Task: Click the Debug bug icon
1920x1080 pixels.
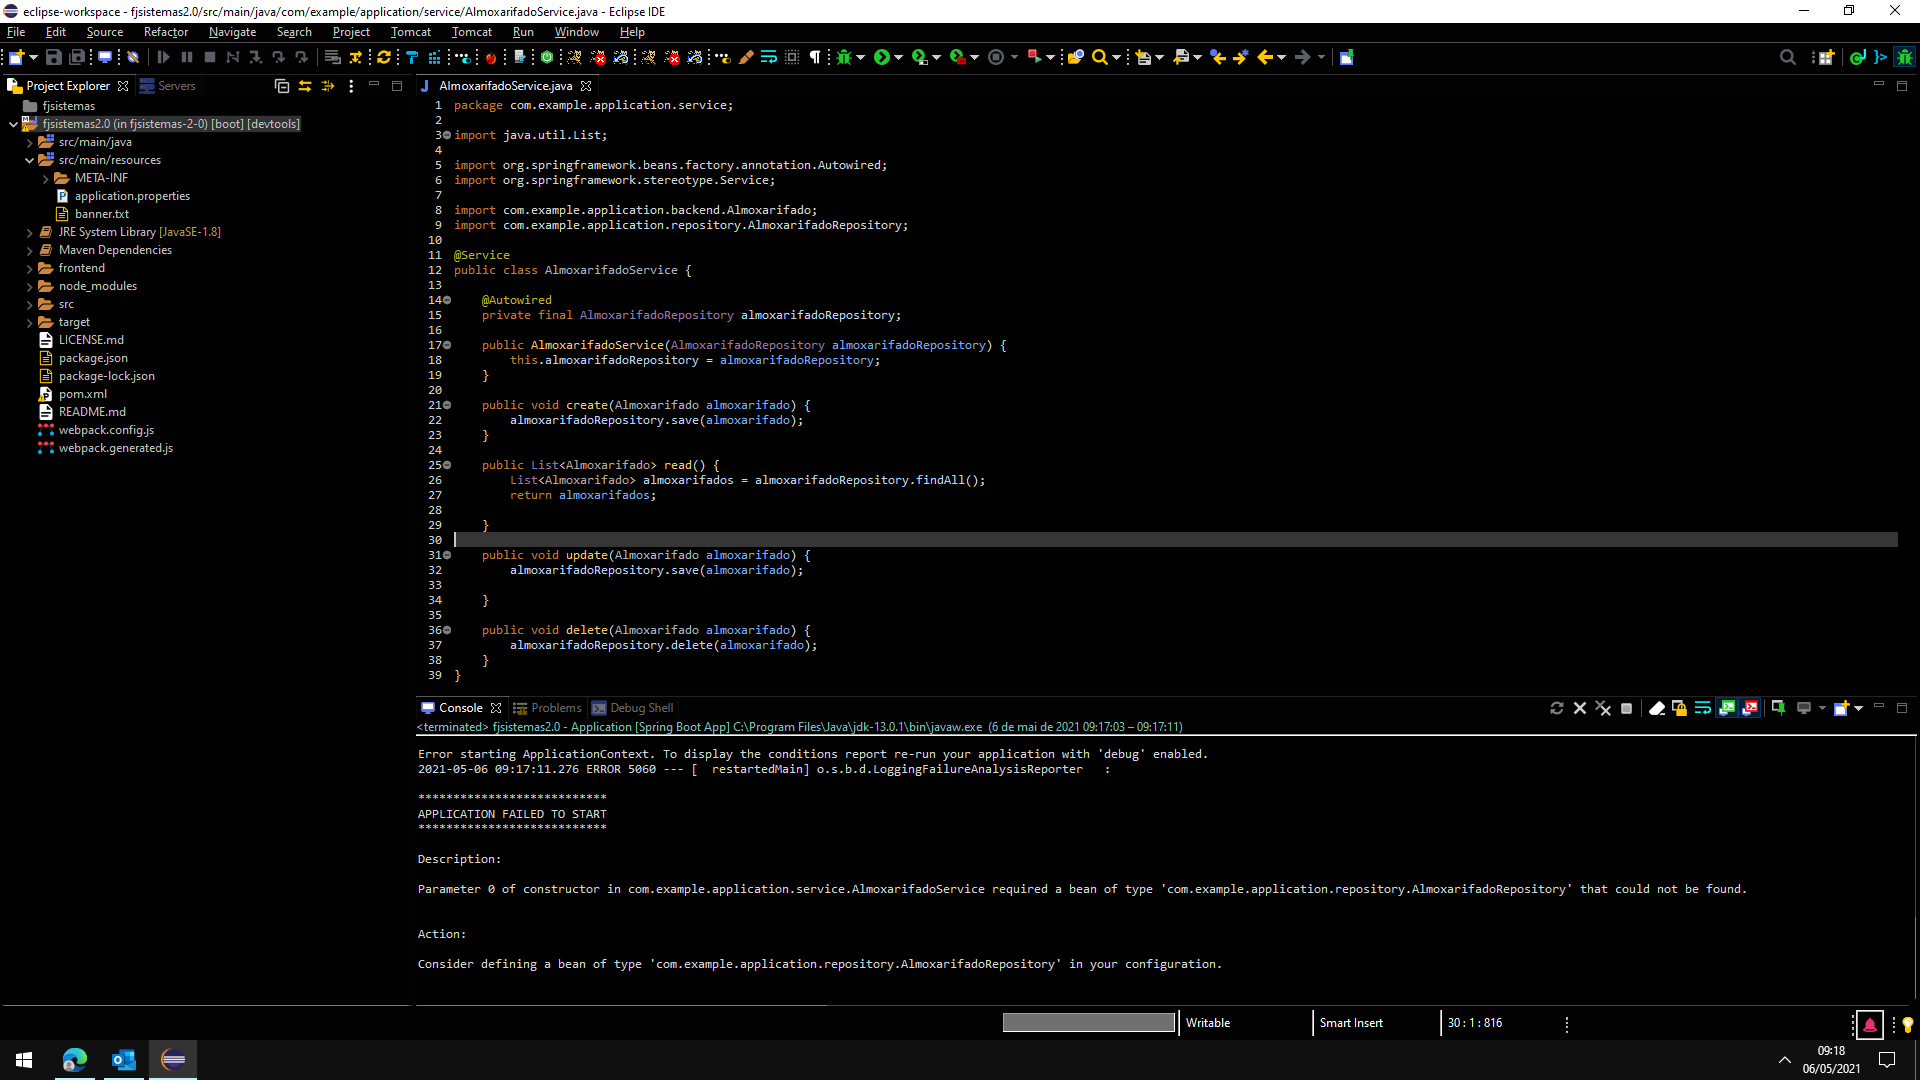Action: [x=844, y=57]
